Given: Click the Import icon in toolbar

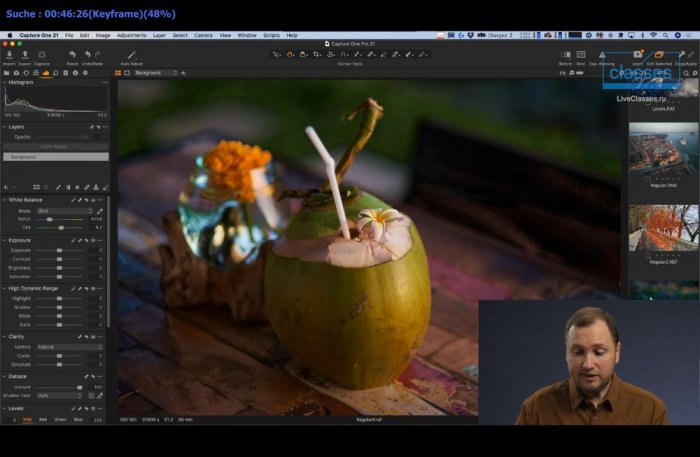Looking at the screenshot, I should point(9,55).
